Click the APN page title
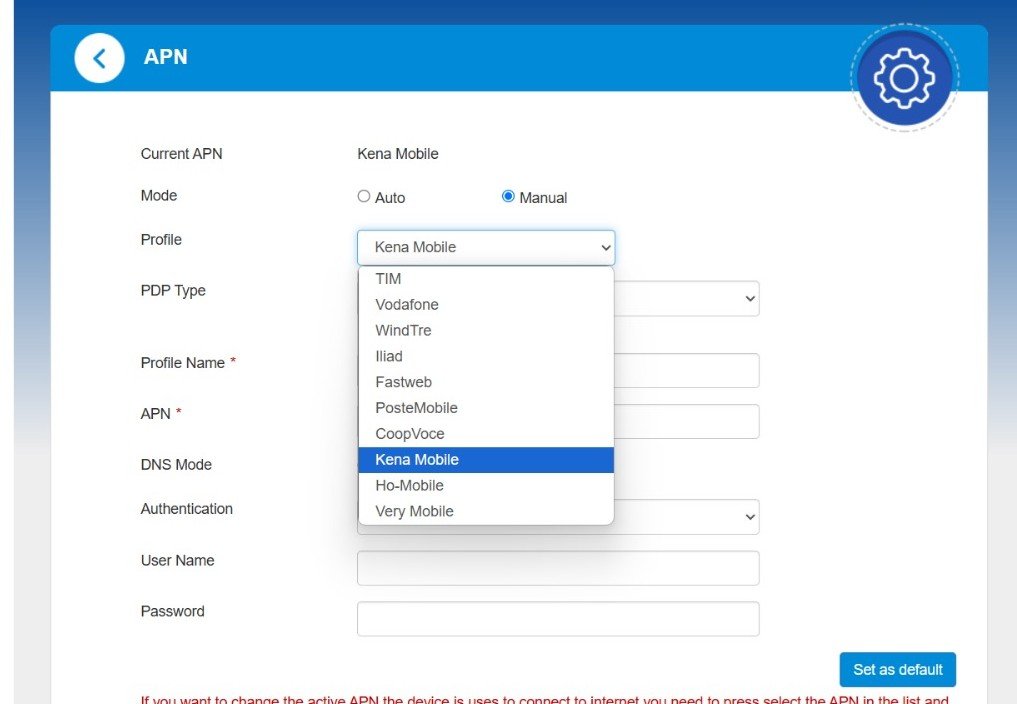This screenshot has height=704, width=1017. pos(165,57)
